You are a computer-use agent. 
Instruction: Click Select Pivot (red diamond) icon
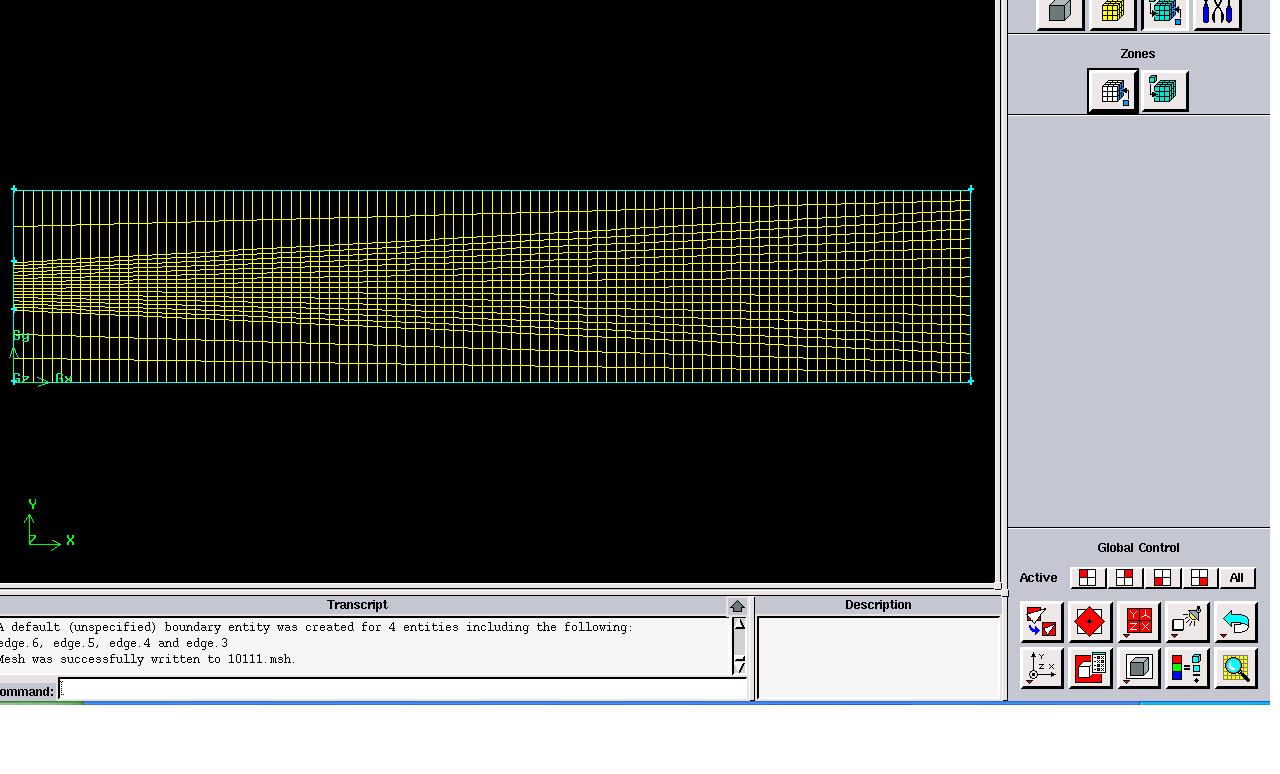1090,622
